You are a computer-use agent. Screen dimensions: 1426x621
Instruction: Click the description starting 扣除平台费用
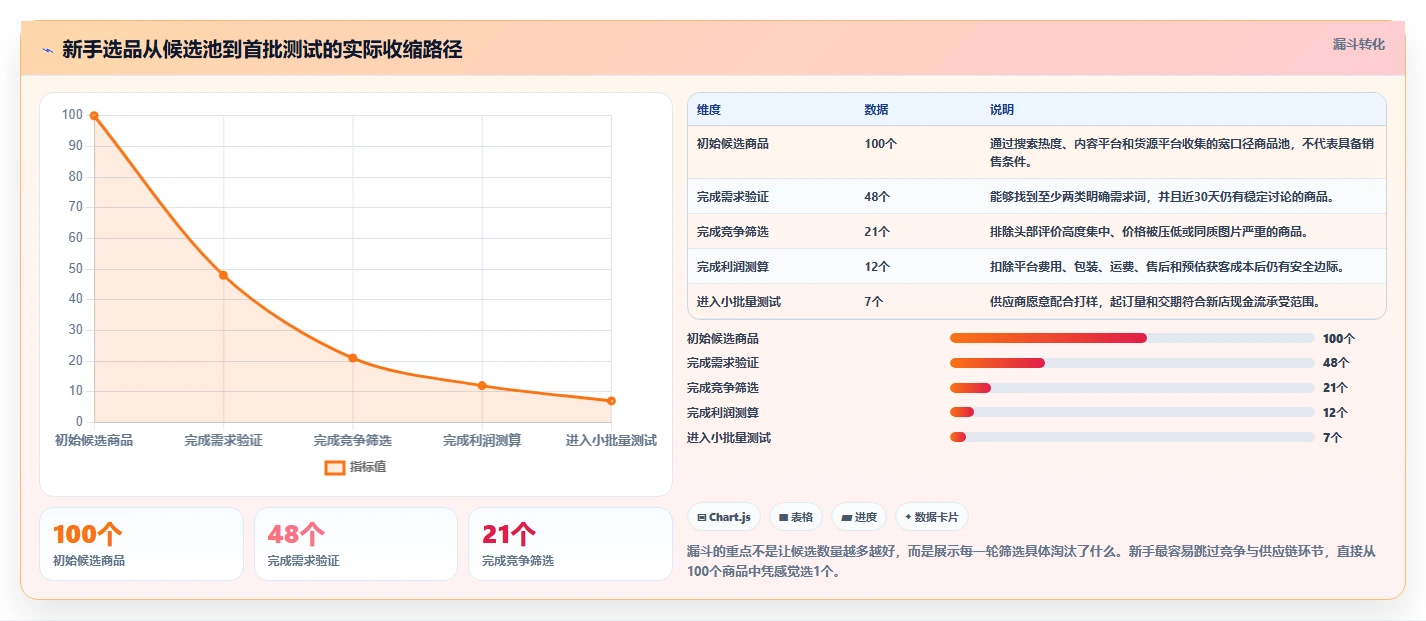point(1167,266)
